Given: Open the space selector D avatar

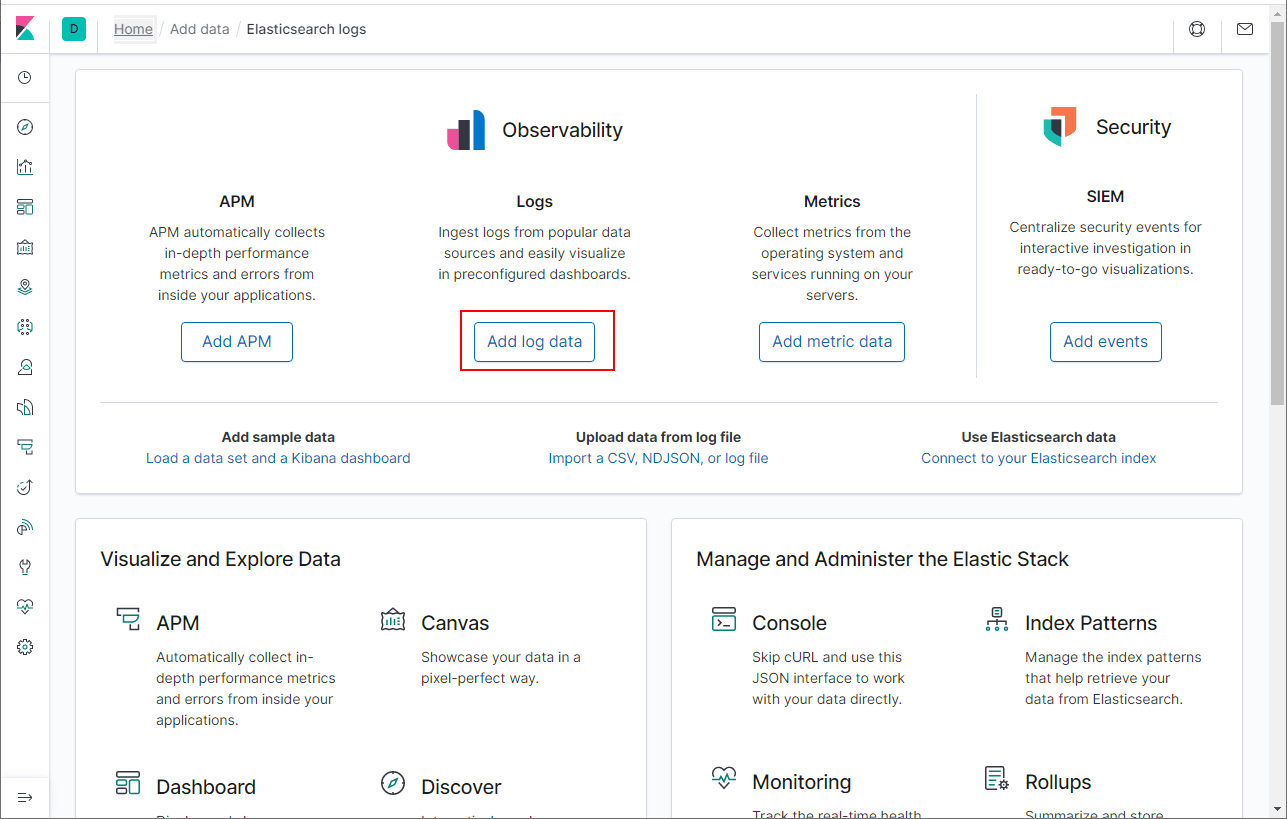Looking at the screenshot, I should click(x=74, y=29).
